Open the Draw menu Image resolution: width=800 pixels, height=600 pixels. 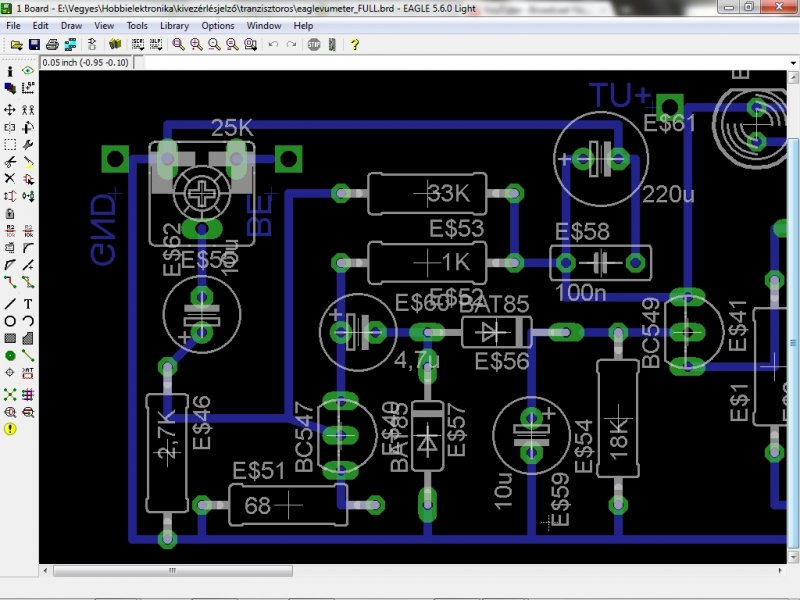coord(71,26)
